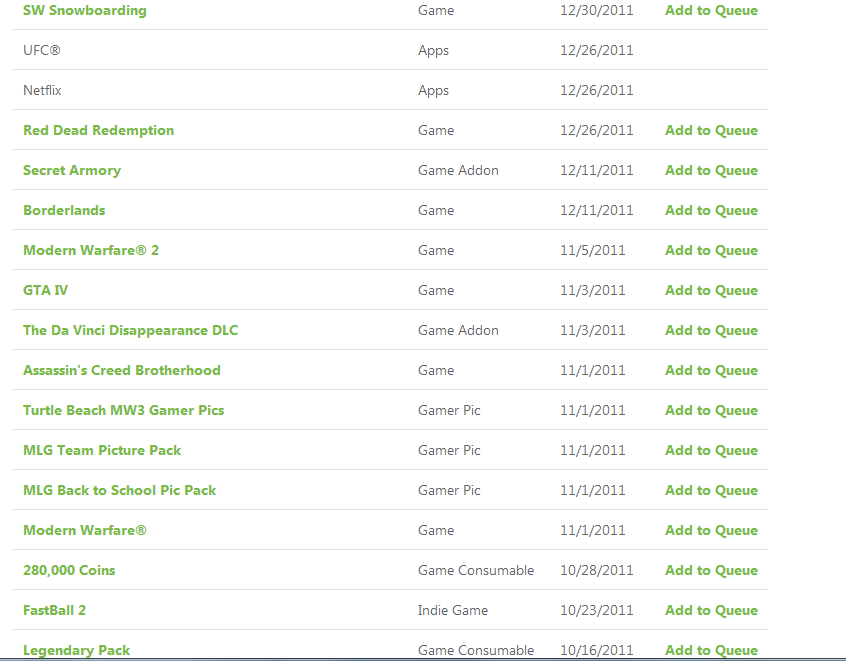Add The Da Vinci Disappearance DLC to queue
This screenshot has width=846, height=661.
pos(711,330)
